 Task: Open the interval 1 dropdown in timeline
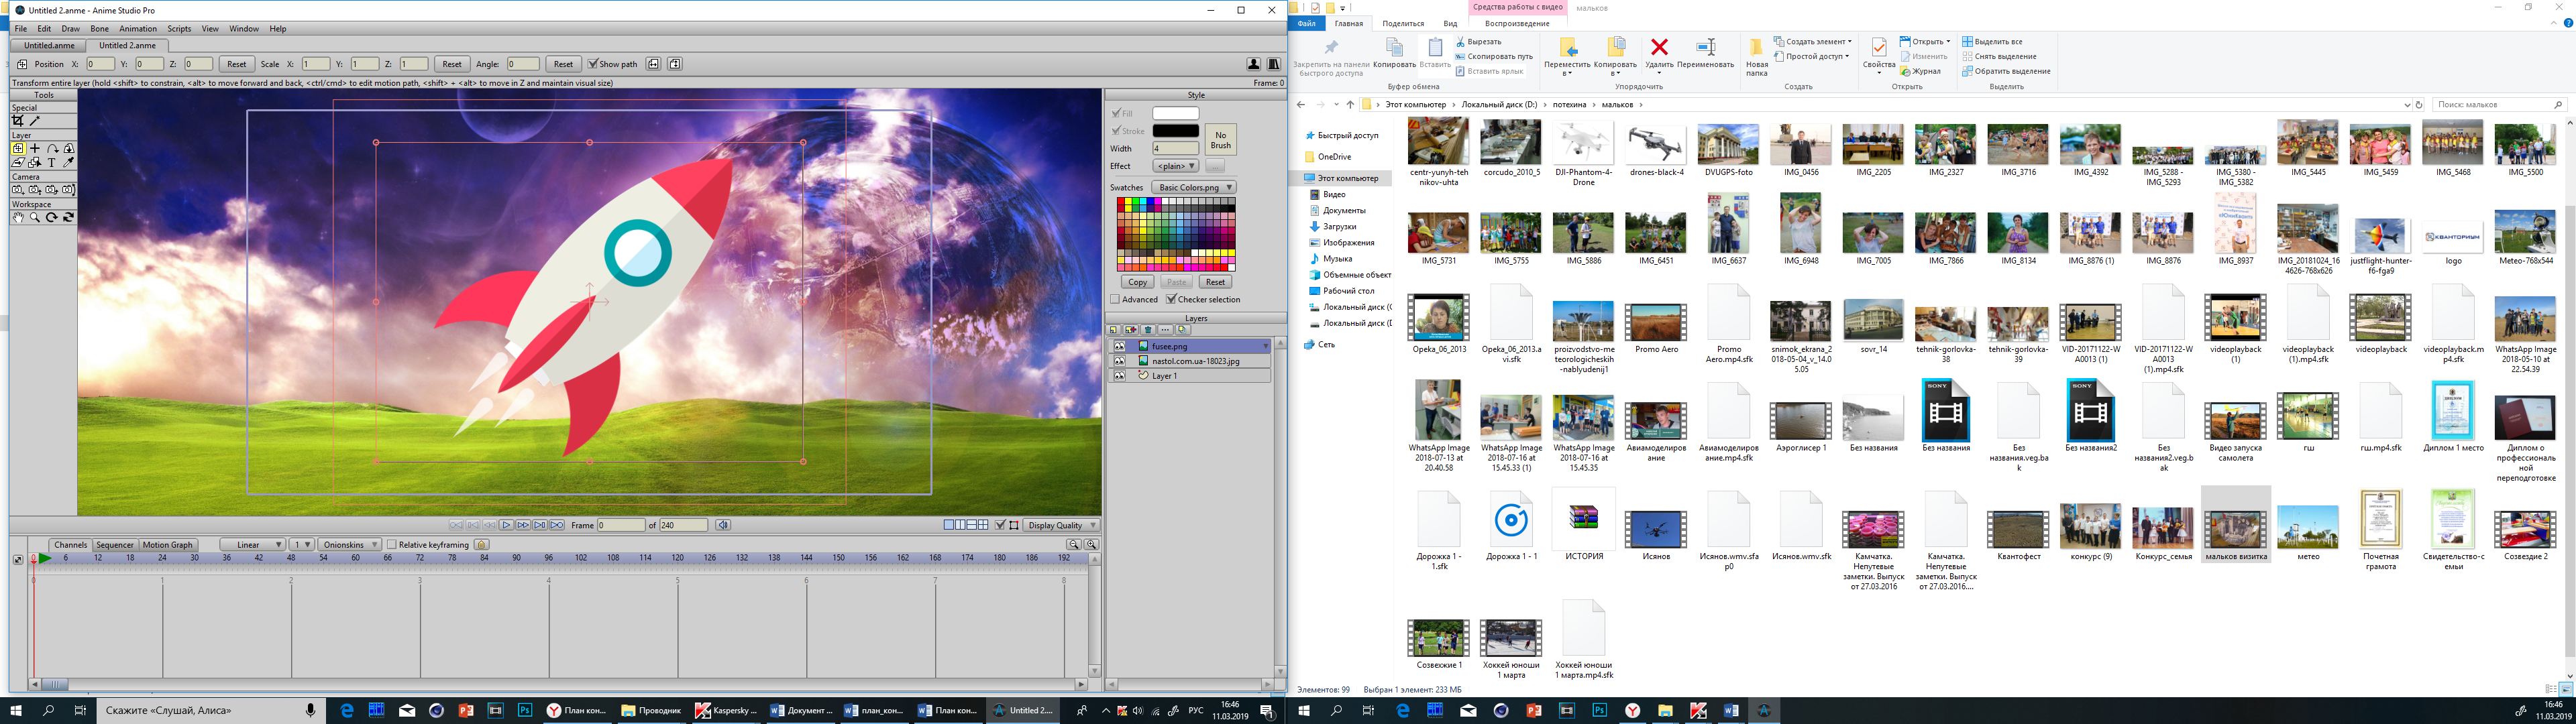(302, 545)
